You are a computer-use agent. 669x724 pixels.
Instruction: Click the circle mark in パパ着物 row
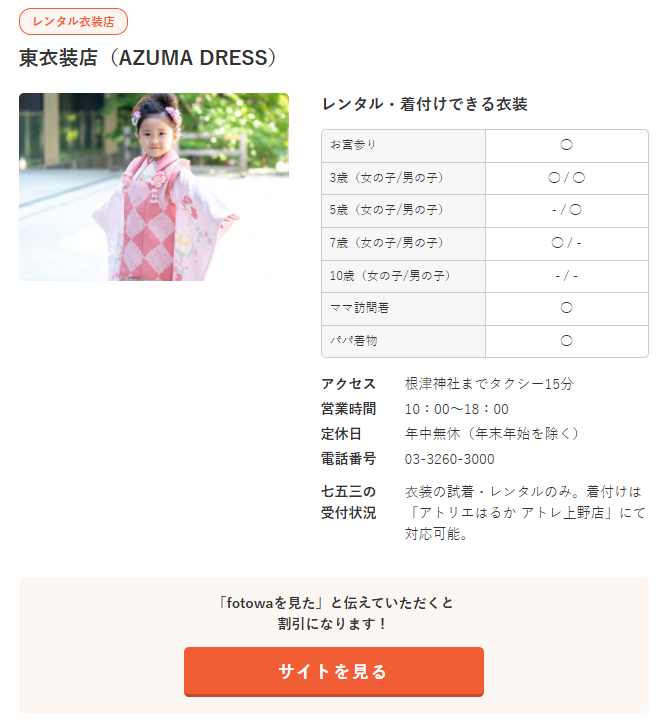pos(566,341)
